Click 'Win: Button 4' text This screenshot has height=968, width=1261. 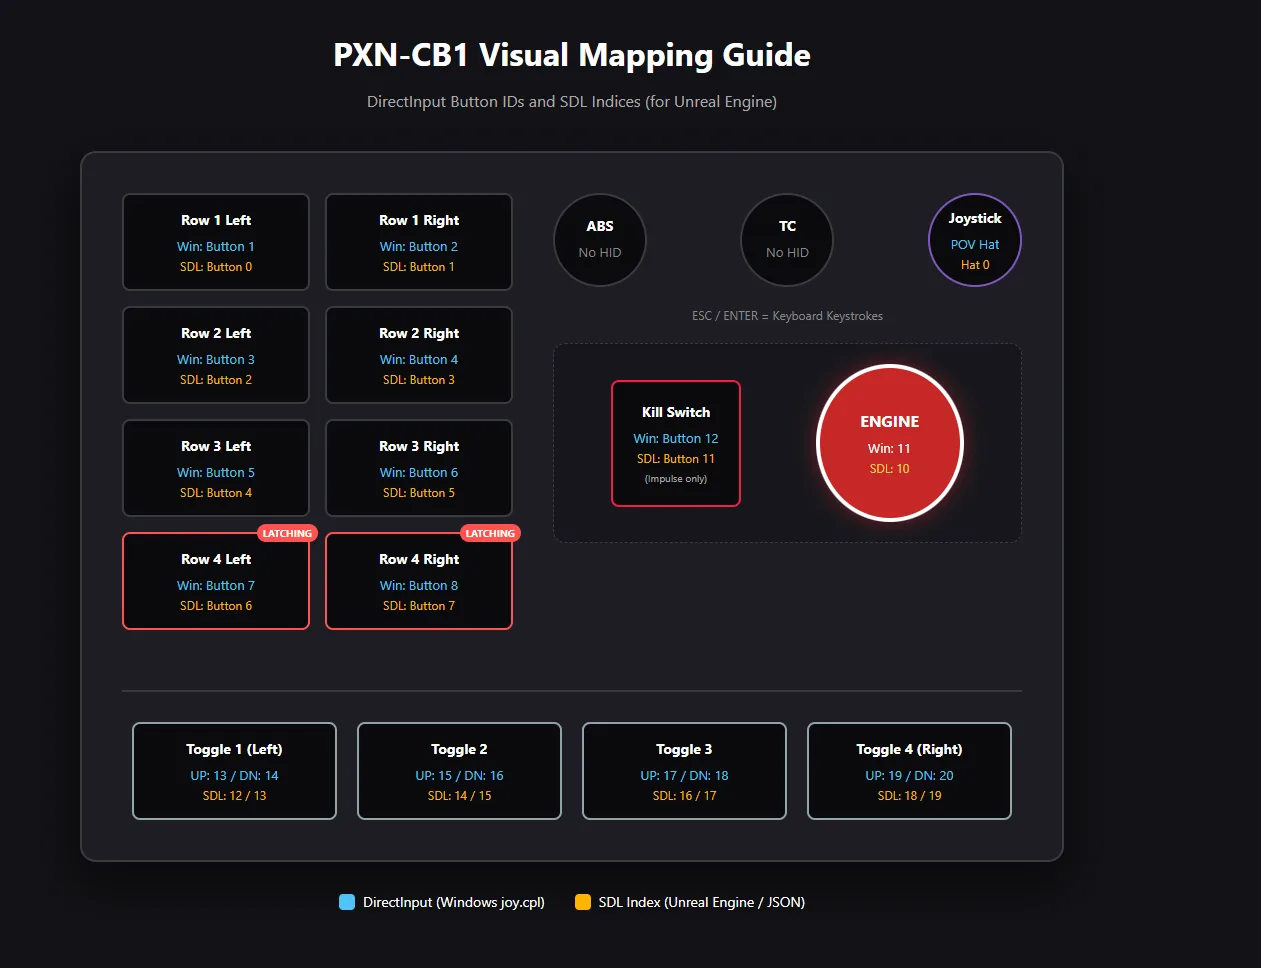pos(419,359)
